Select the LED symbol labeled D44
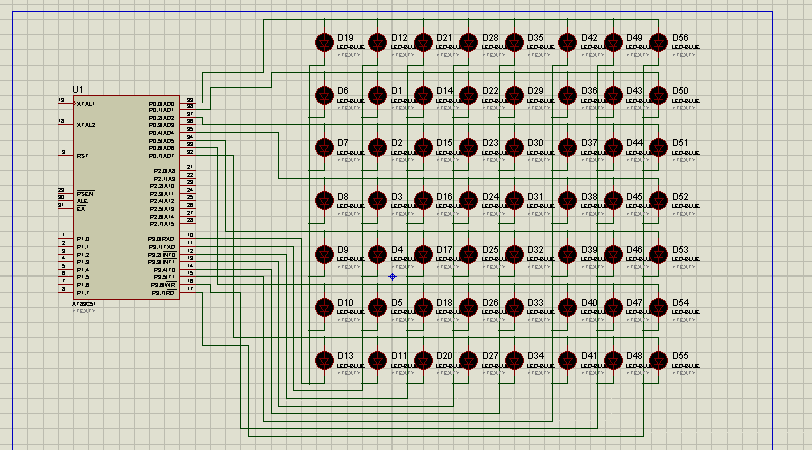This screenshot has height=450, width=812. click(x=613, y=148)
